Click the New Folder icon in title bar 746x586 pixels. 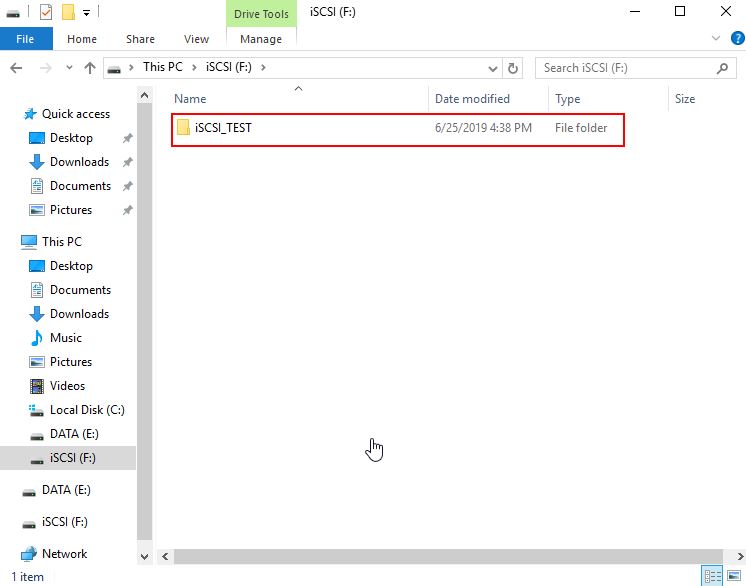pos(69,12)
